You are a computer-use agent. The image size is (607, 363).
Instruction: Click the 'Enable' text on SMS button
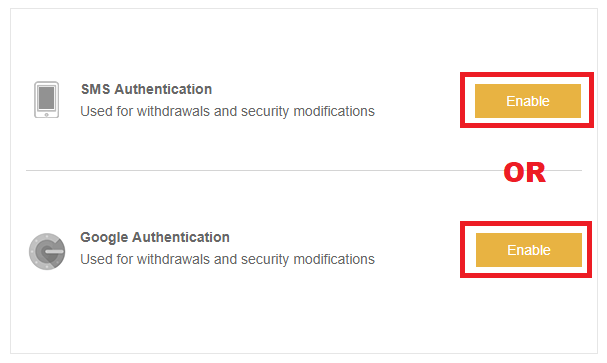(528, 101)
